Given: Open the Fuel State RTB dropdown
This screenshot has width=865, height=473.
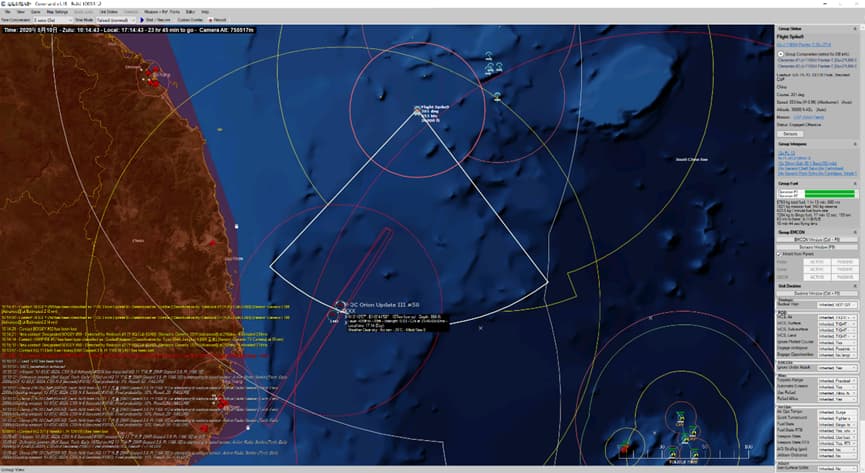Looking at the screenshot, I should click(837, 431).
